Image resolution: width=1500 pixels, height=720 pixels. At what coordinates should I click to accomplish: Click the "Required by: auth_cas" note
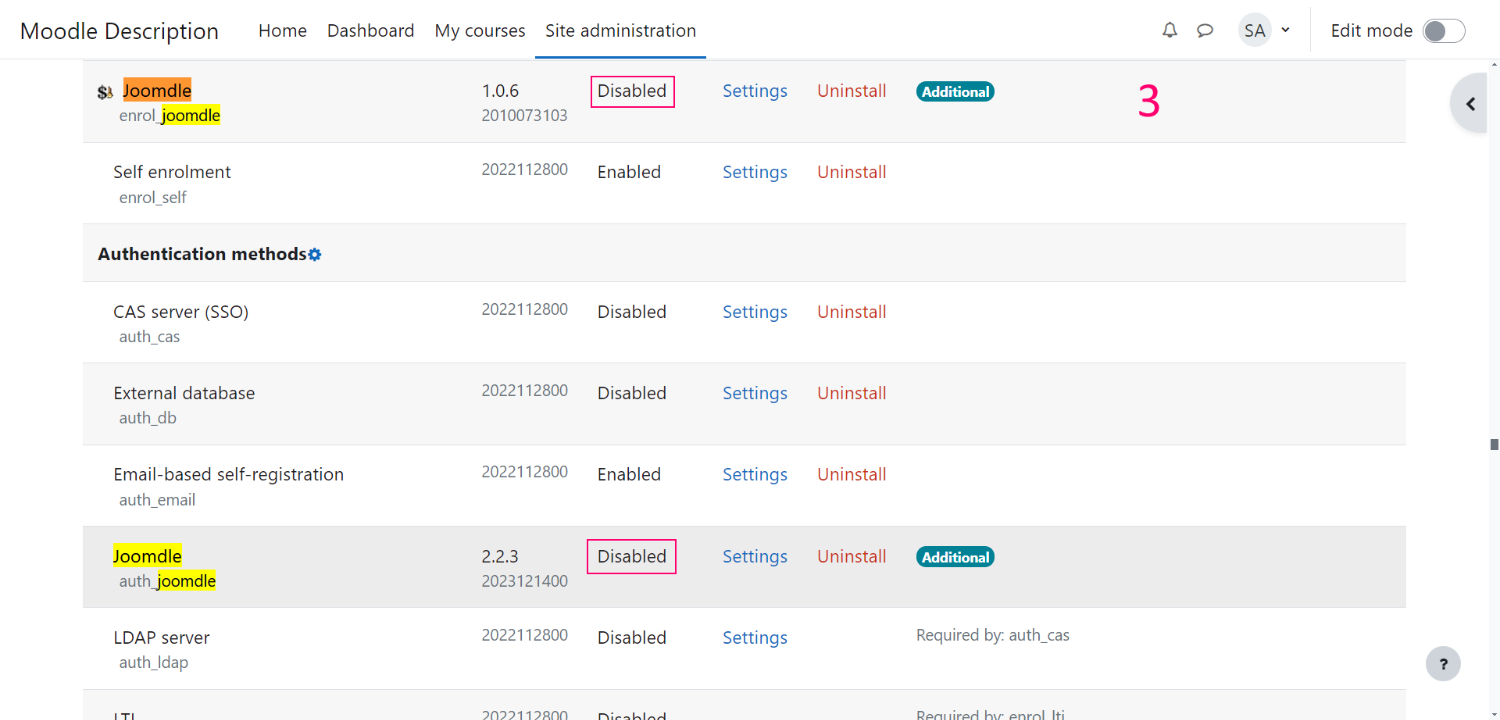point(993,635)
